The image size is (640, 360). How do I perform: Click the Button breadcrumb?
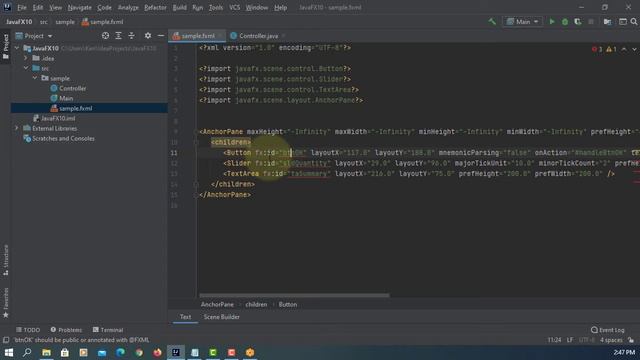288,304
